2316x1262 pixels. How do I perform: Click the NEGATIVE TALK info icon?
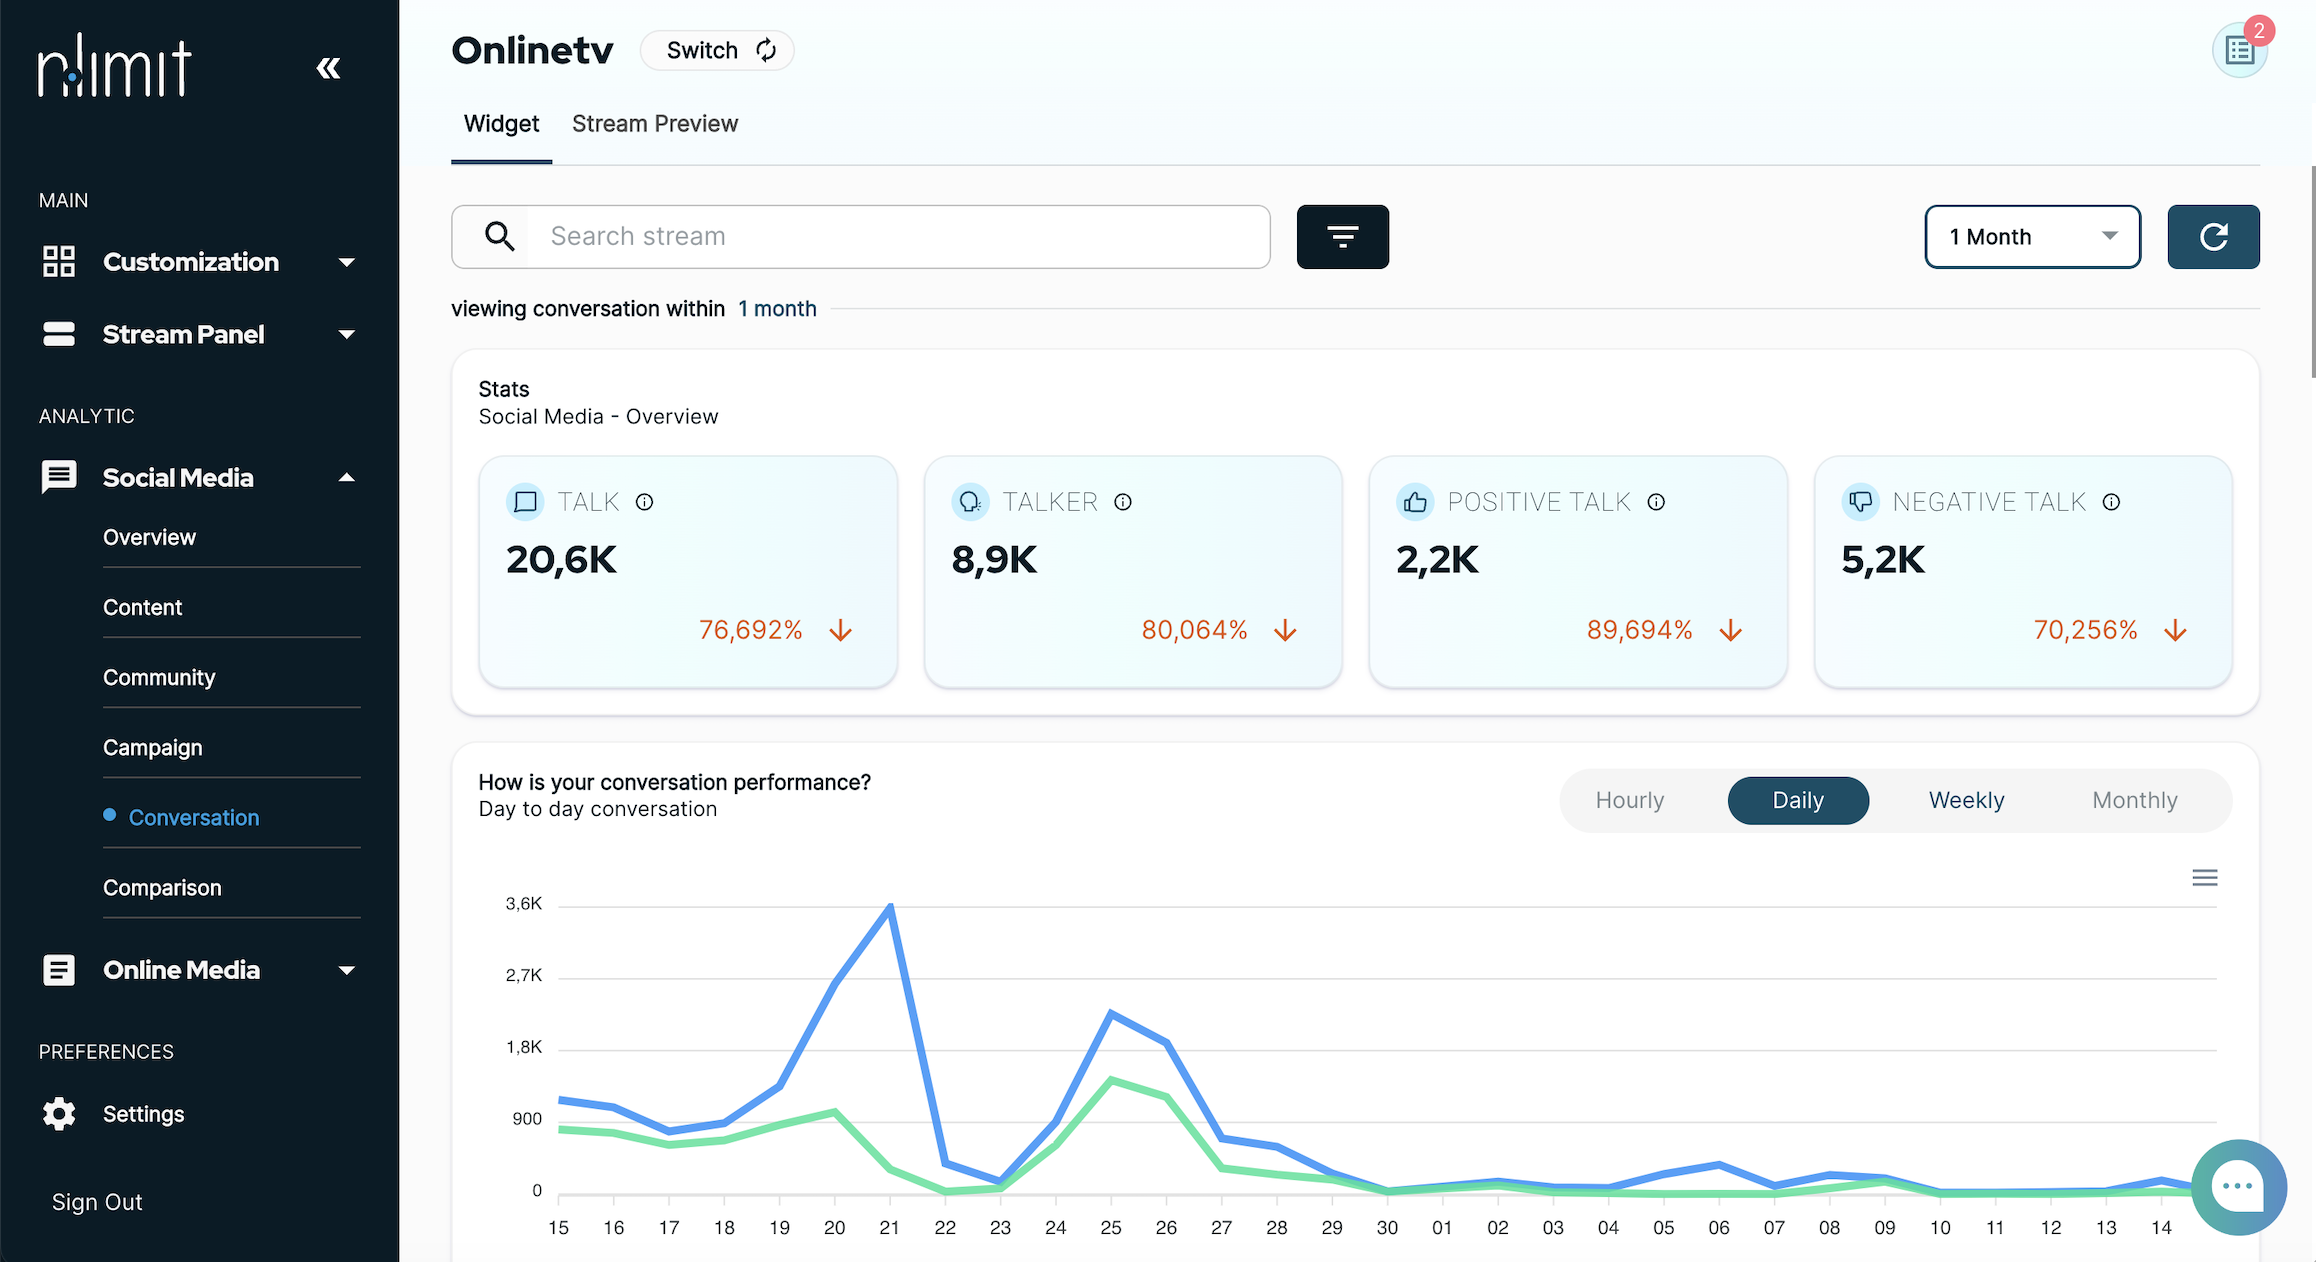[2111, 502]
